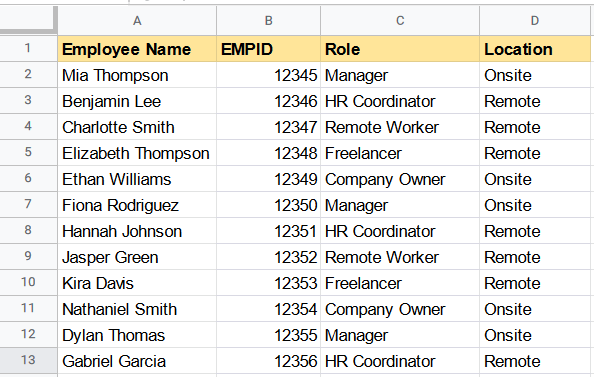Select Elizabeth Thompson's Freelancer role cell

click(x=400, y=153)
